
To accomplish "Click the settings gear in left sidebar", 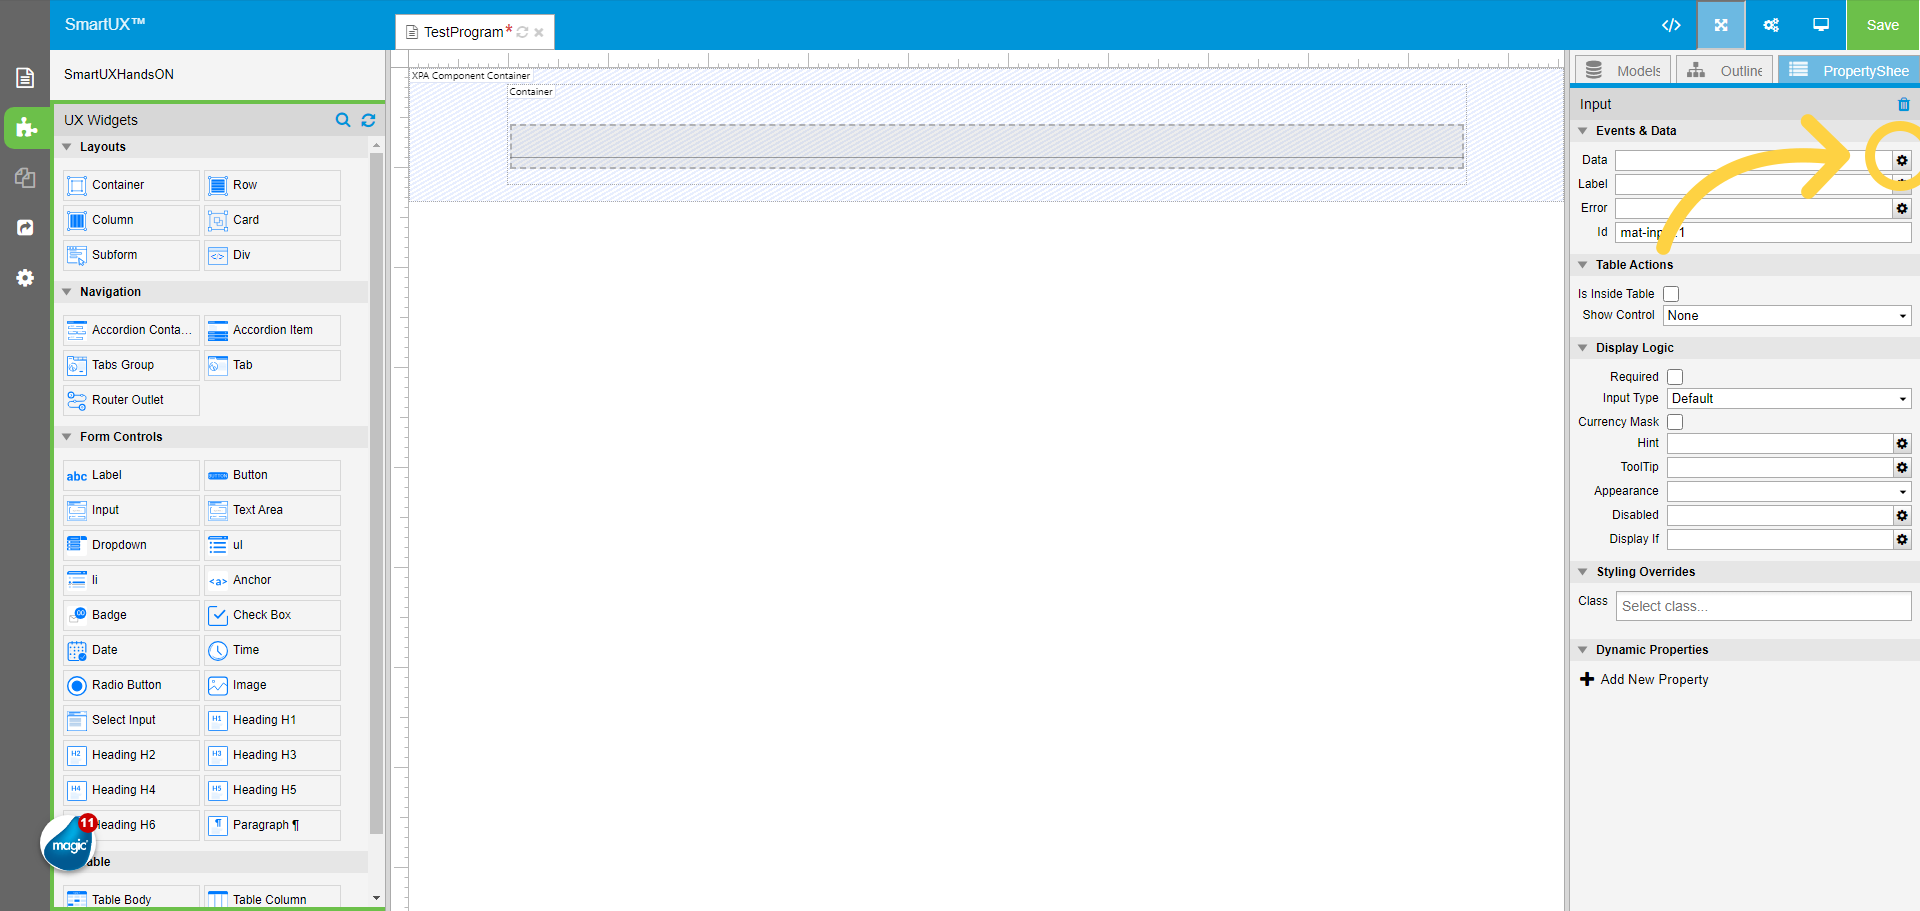I will tap(25, 278).
